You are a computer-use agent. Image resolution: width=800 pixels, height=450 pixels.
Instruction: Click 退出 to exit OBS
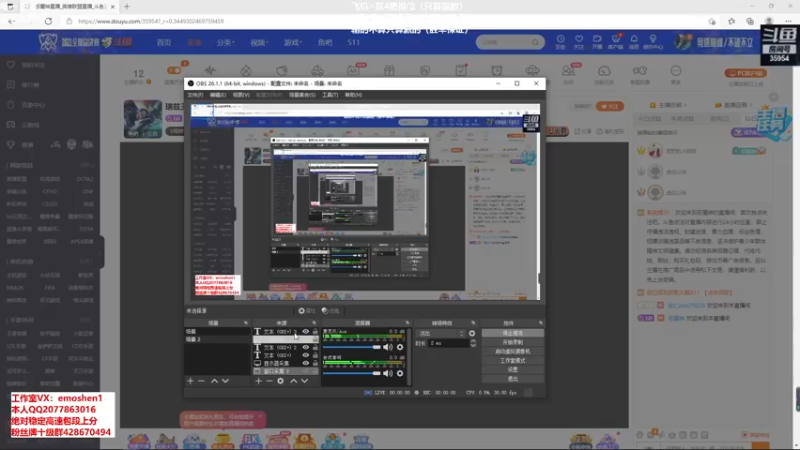click(513, 379)
